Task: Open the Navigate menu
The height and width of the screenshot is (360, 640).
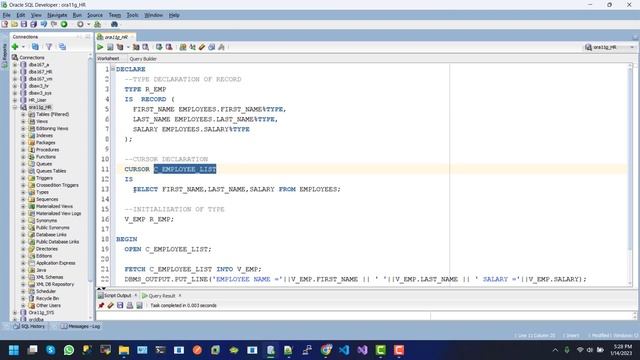Action: coord(57,15)
